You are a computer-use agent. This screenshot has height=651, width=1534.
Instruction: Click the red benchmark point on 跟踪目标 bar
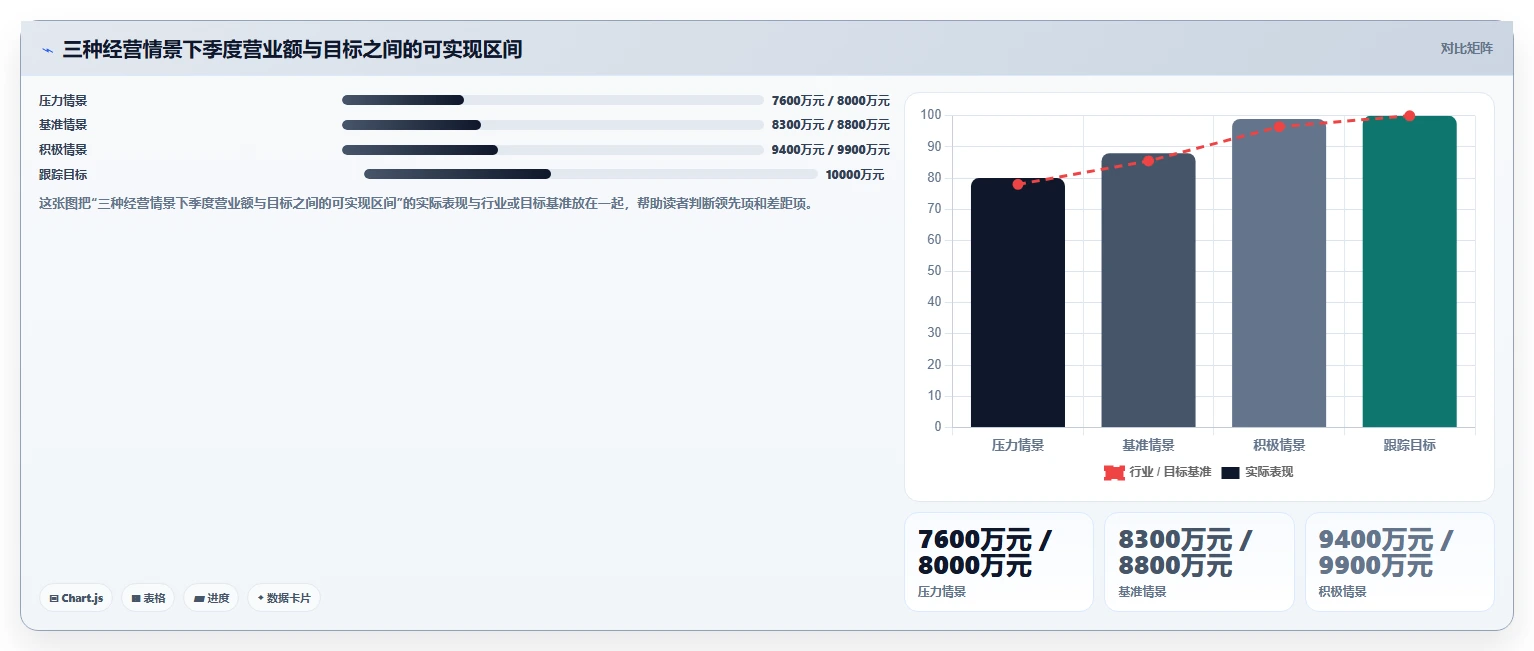[x=1409, y=116]
